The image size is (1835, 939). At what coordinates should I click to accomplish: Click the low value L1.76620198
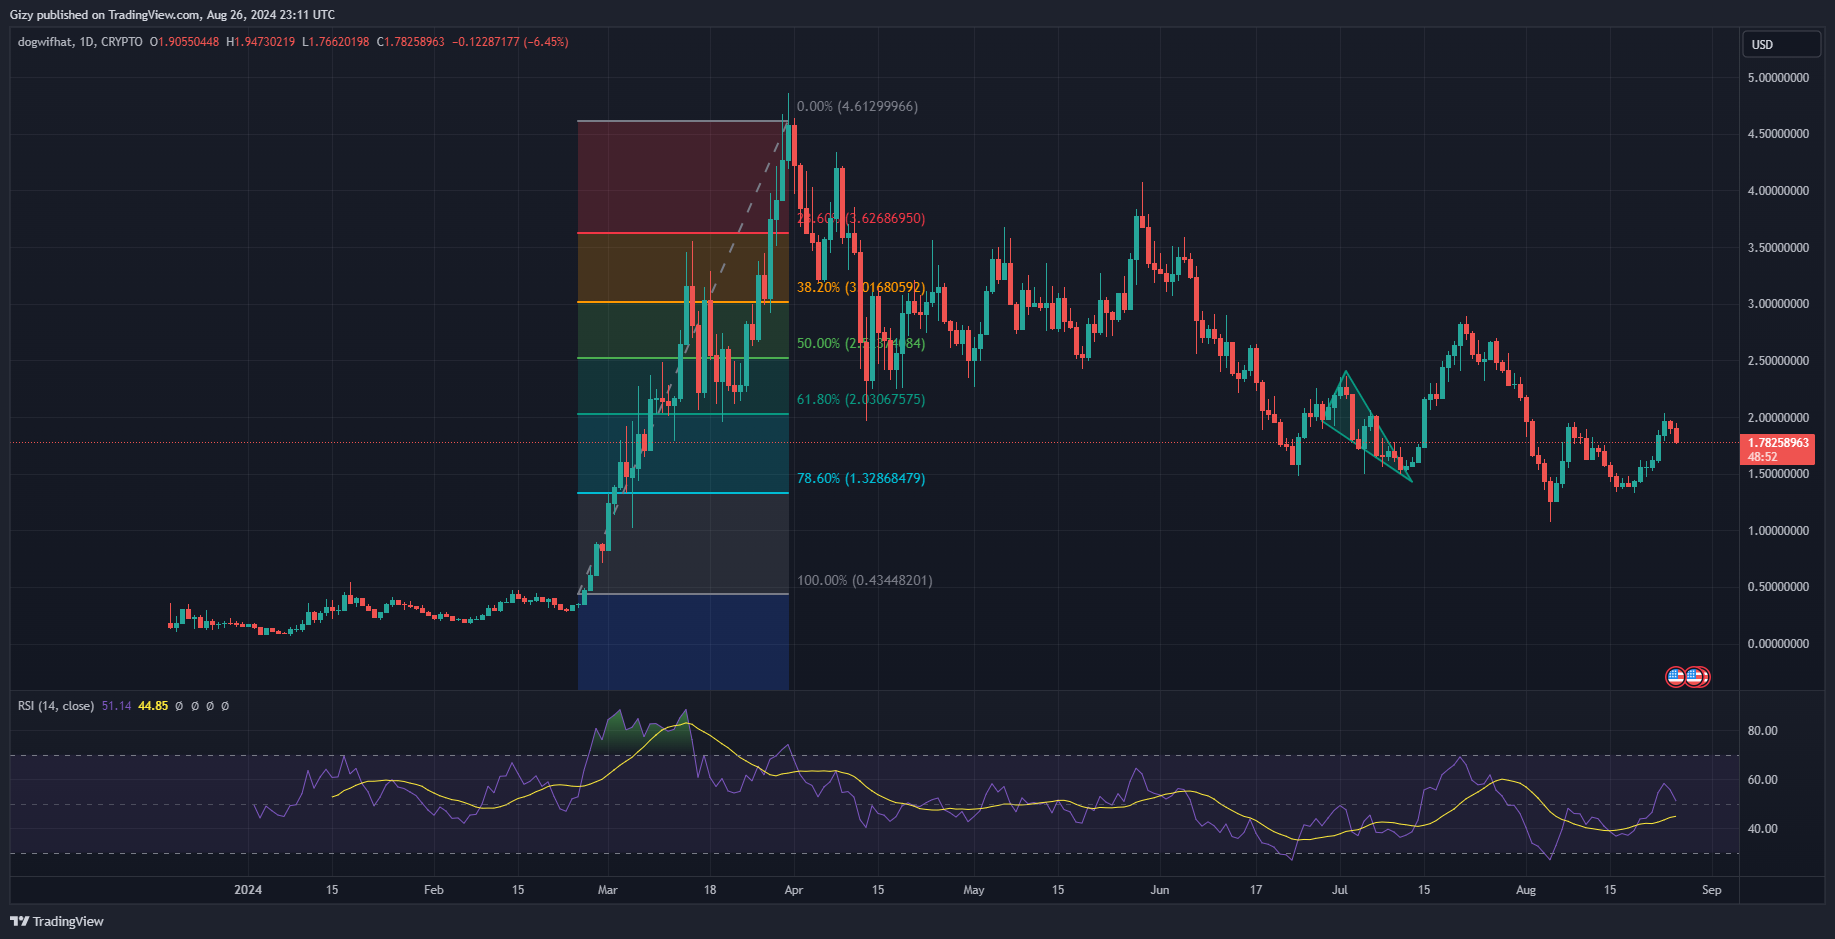335,42
